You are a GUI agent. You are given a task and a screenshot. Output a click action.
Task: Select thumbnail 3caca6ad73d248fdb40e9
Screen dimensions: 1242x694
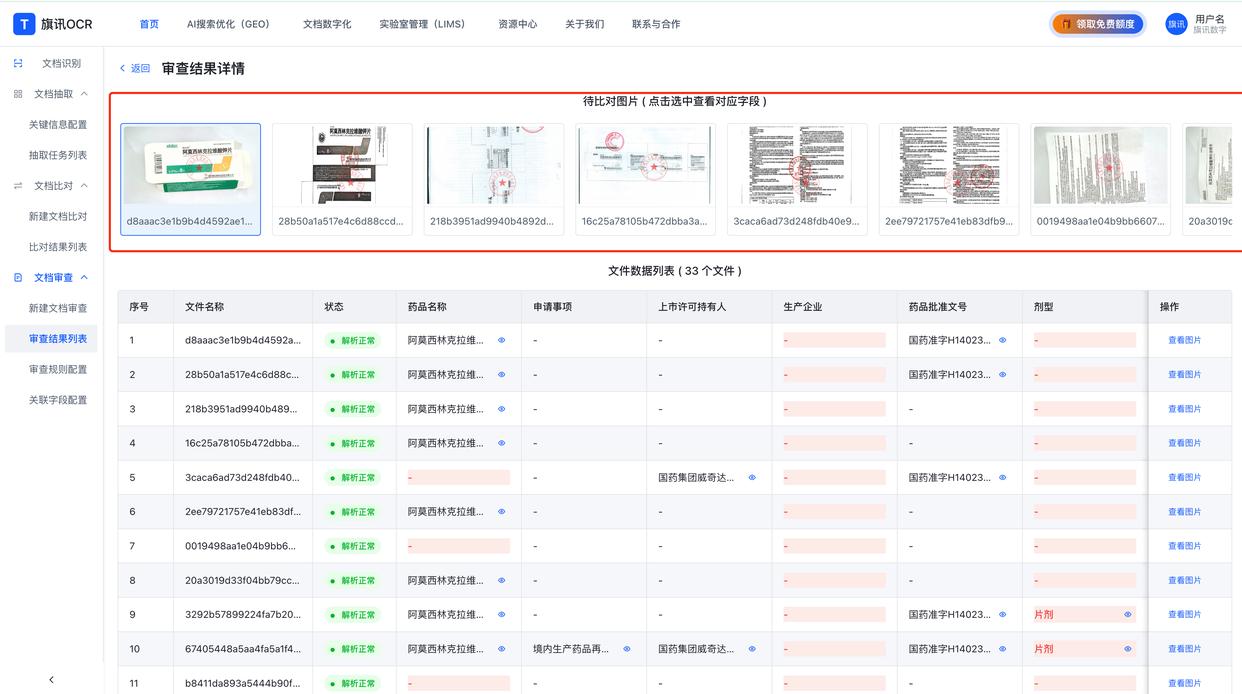coord(797,180)
